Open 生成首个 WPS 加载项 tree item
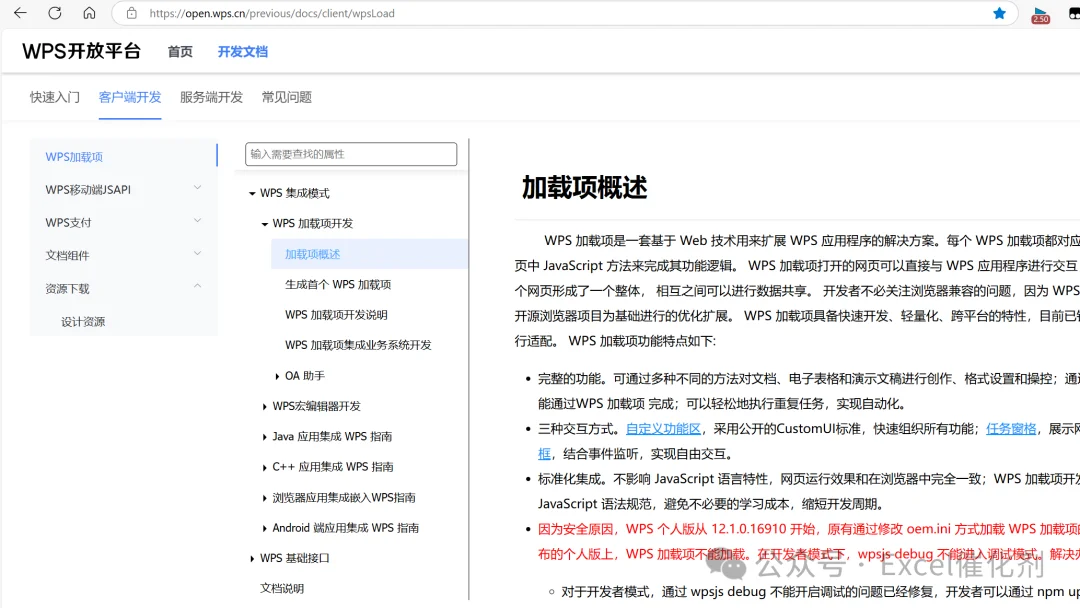Image resolution: width=1080 pixels, height=608 pixels. 338,284
